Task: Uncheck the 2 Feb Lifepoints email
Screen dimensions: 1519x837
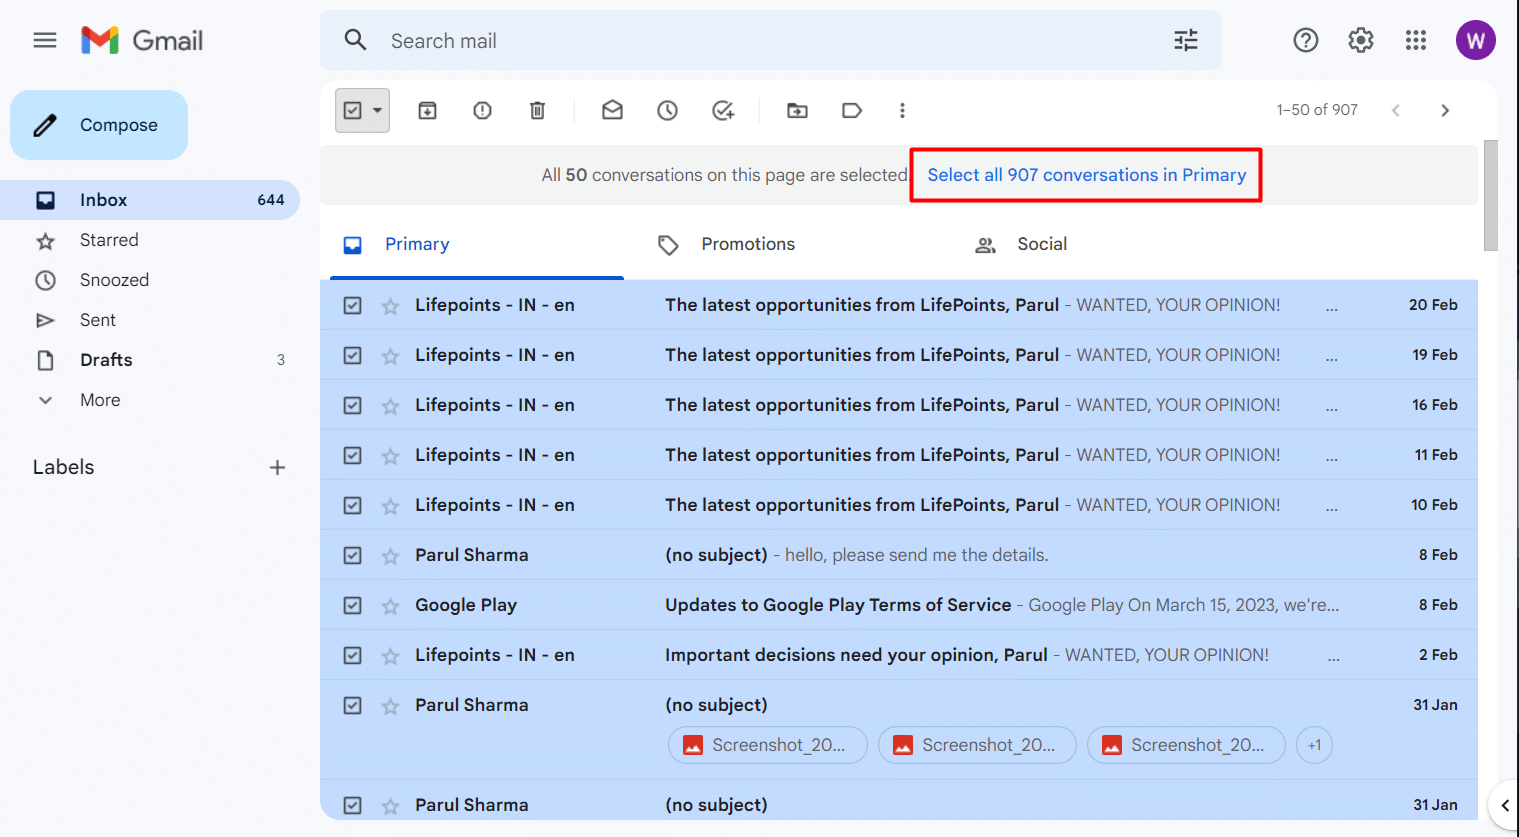Action: pyautogui.click(x=352, y=655)
